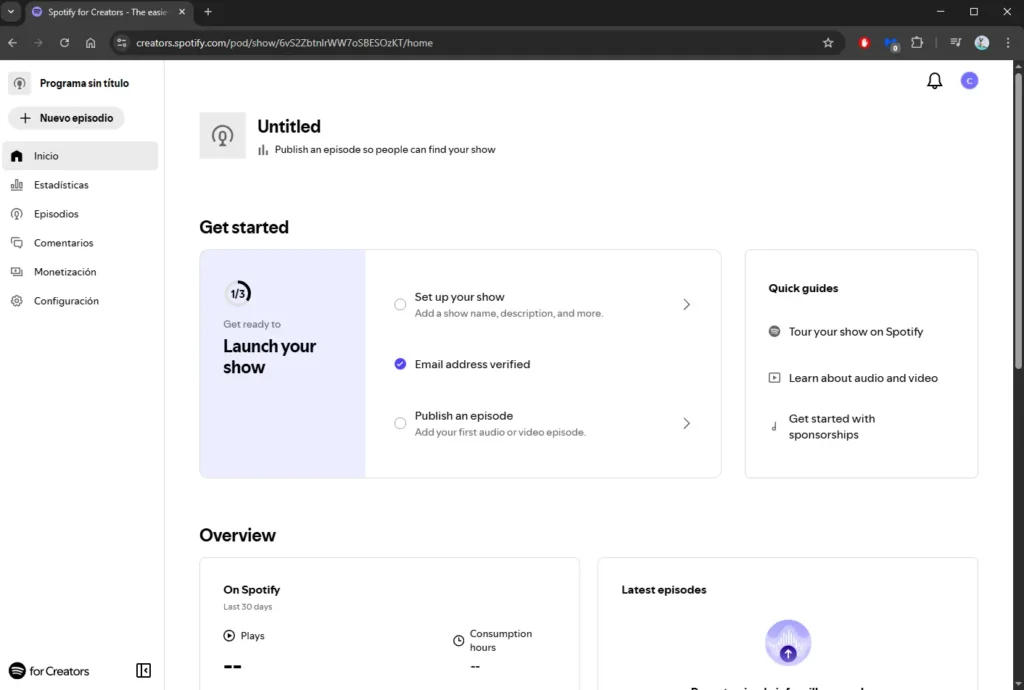Open the Monetización panel
The image size is (1024, 690).
point(66,271)
